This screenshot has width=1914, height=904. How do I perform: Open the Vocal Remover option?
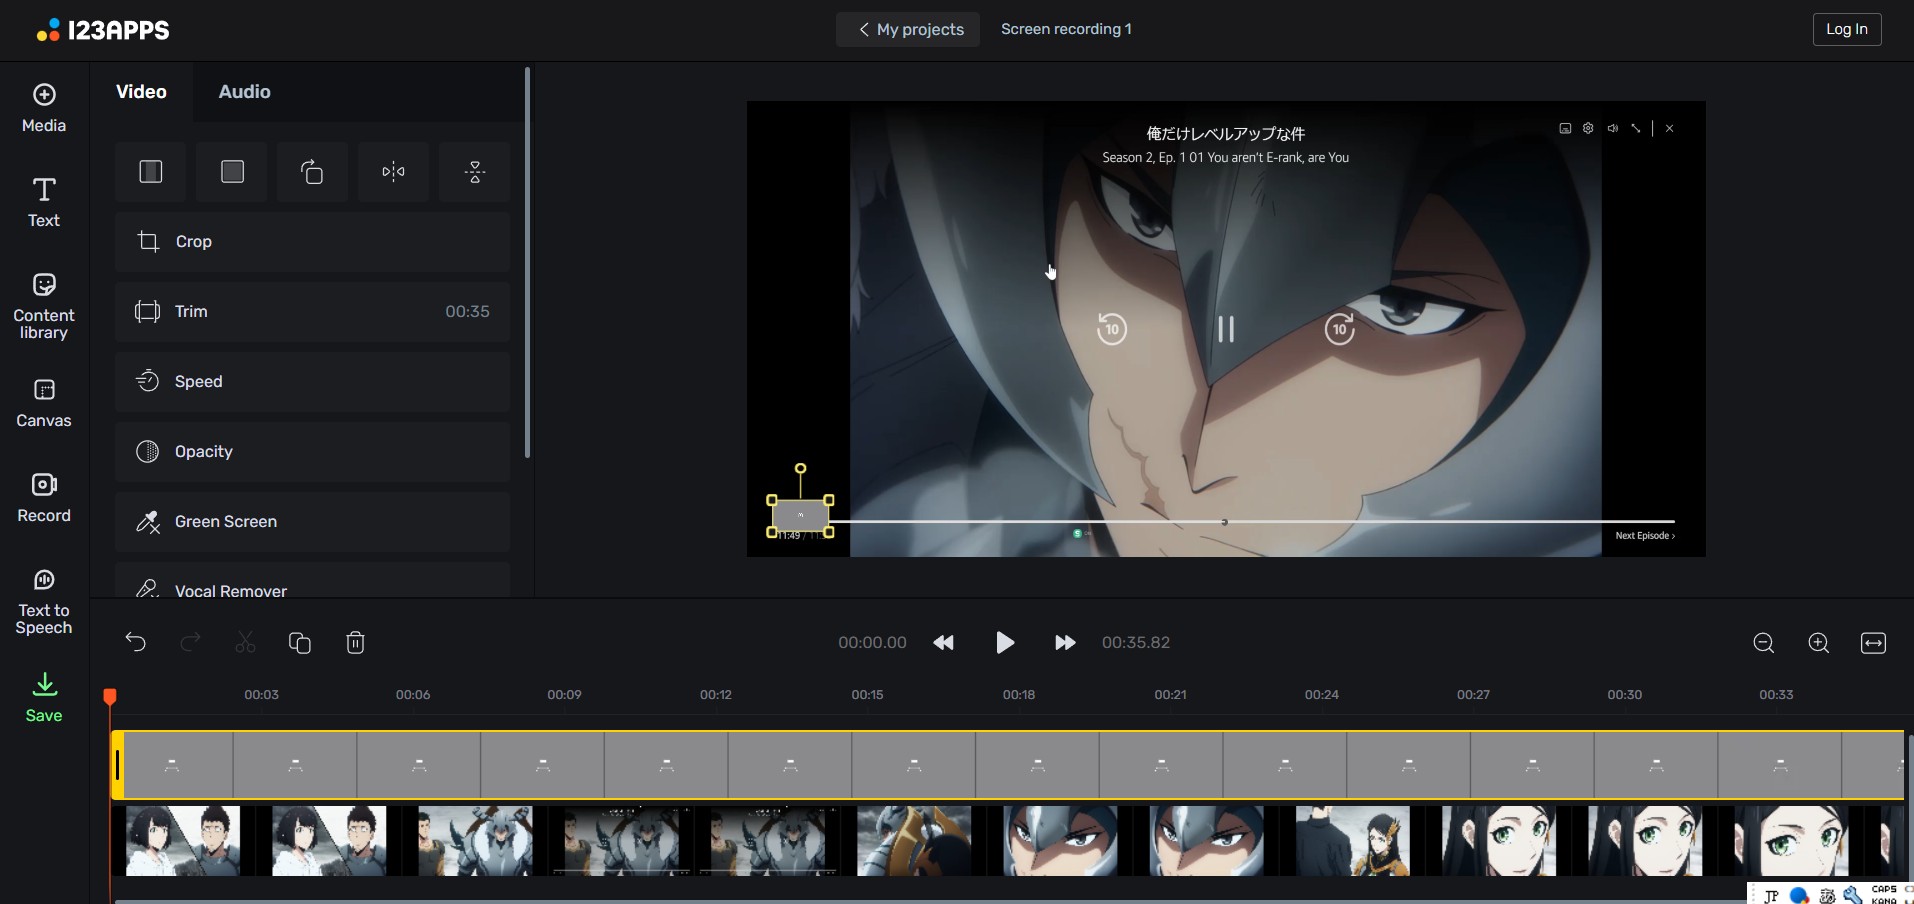point(312,582)
